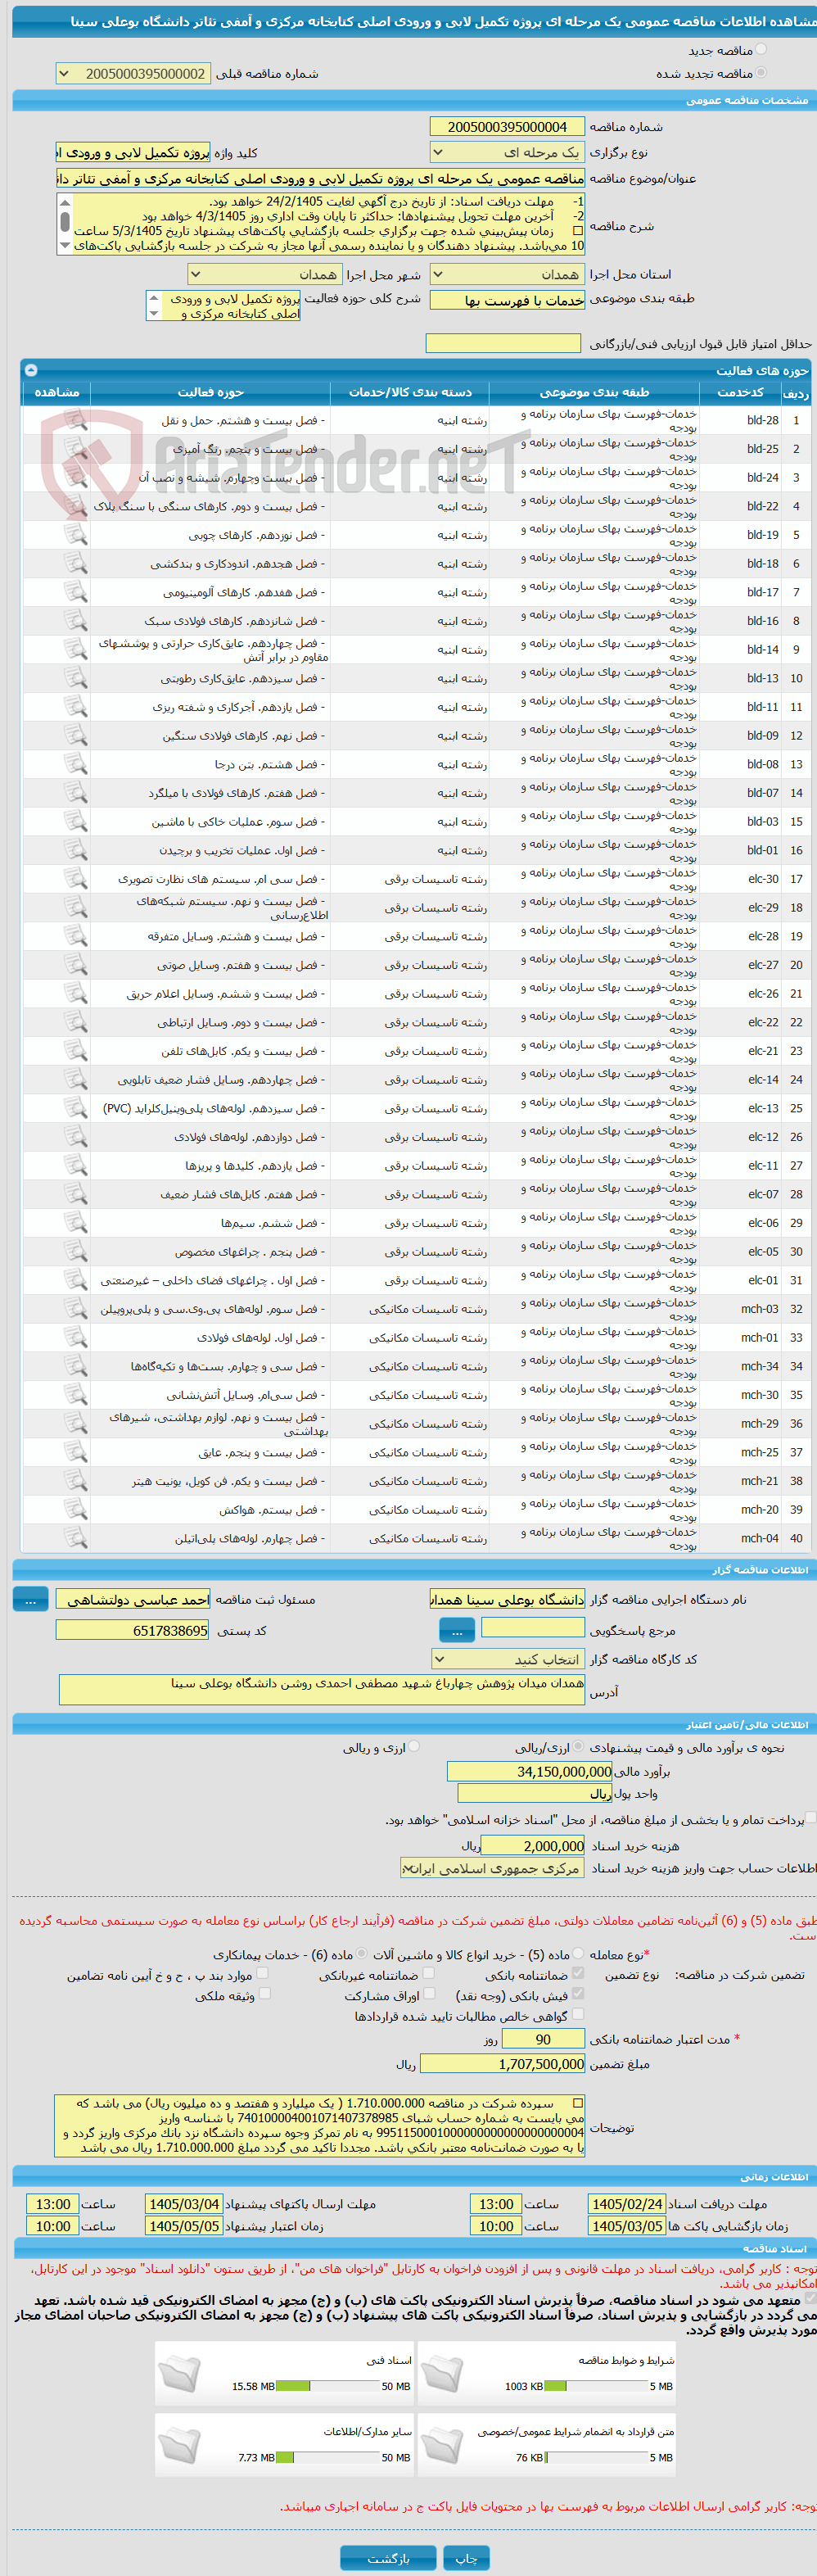Screen dimensions: 817x2576
Task: Click the کد پستی field
Action: 133,1630
